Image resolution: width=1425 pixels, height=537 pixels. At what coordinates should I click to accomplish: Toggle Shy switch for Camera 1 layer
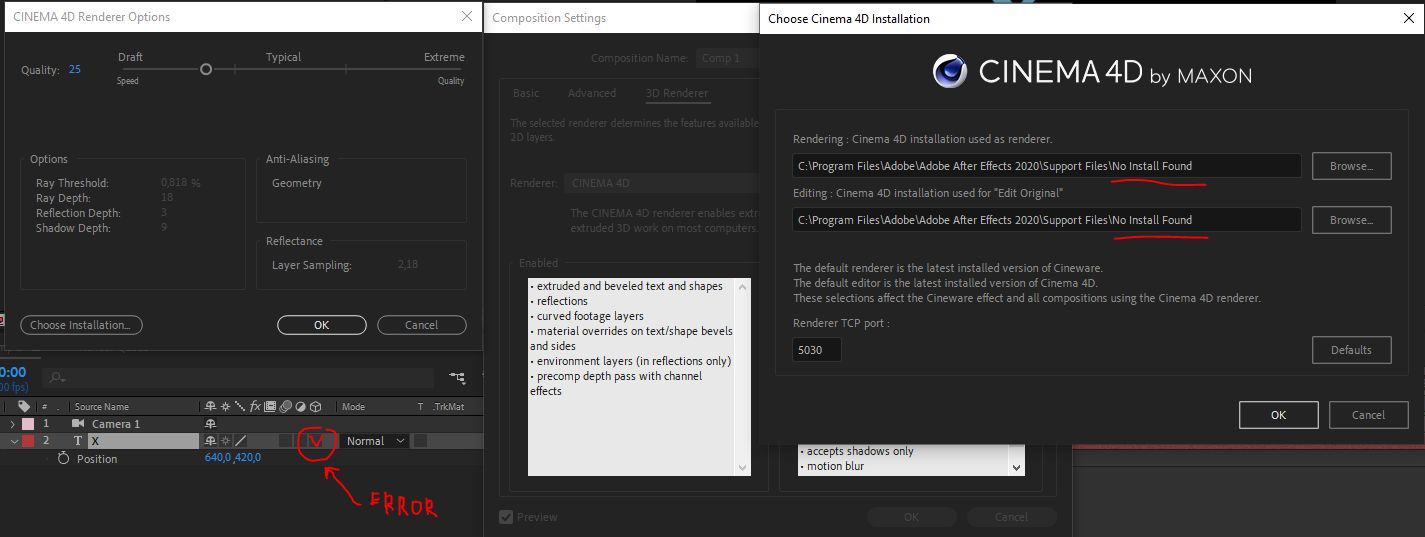210,424
